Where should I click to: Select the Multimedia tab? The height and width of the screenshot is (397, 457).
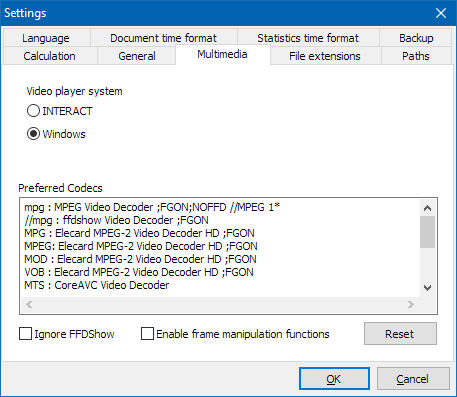pos(222,54)
